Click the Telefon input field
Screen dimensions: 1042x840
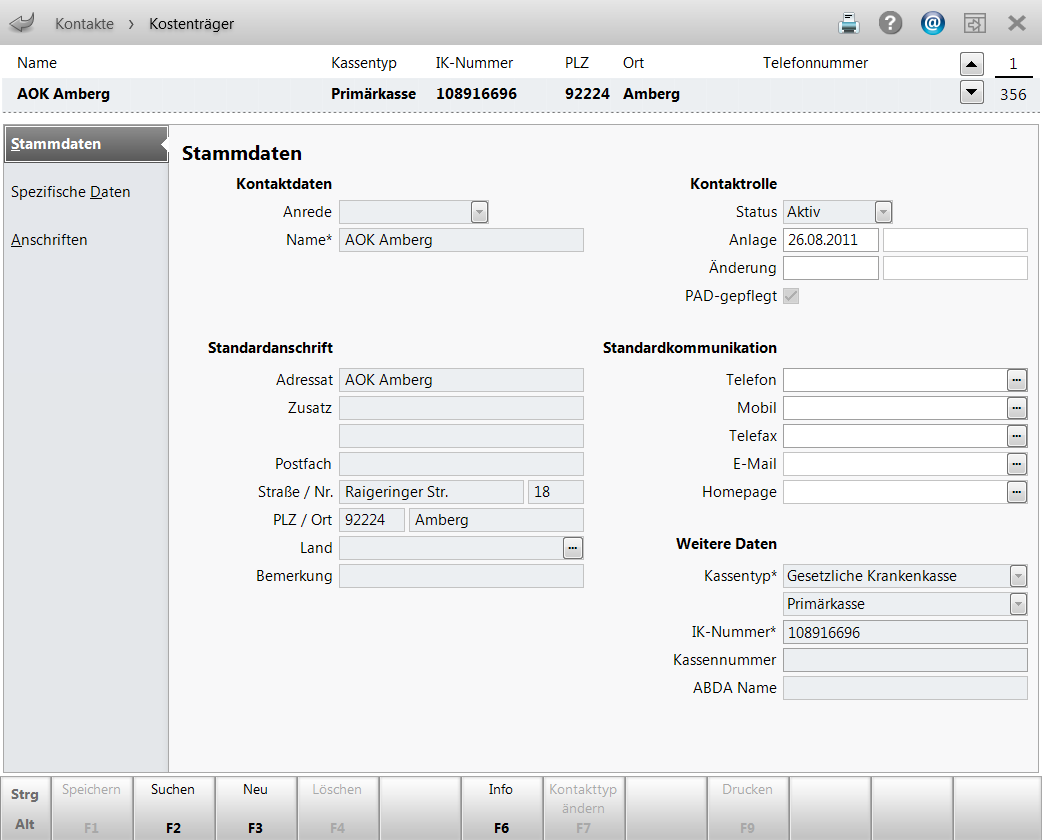[895, 380]
